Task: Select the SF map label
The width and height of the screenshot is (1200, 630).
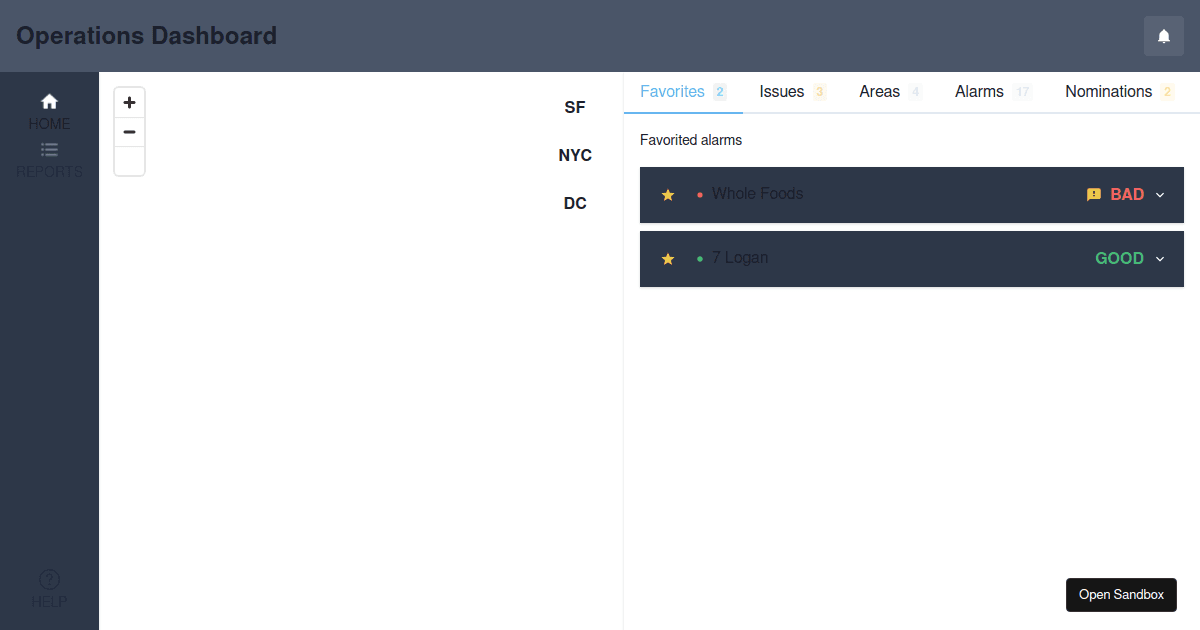Action: click(x=575, y=107)
